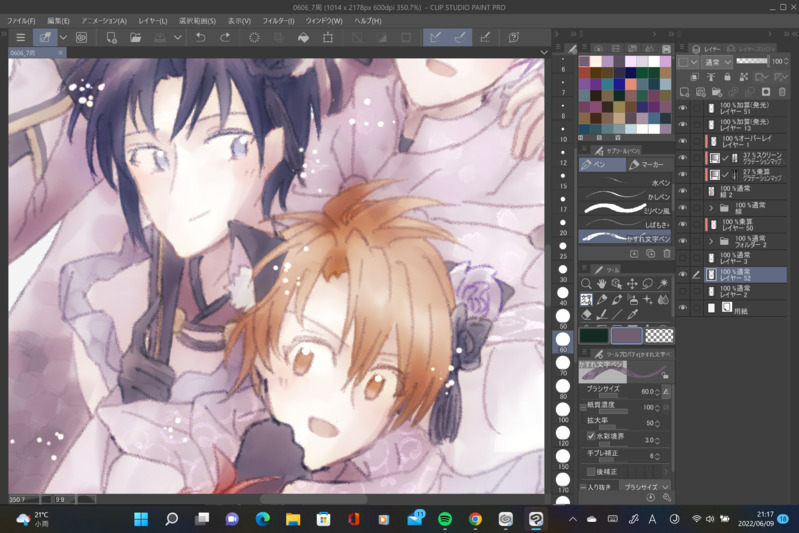This screenshot has height=533, width=799.
Task: Hide layer レイヤー 51 via eye icon
Action: [x=683, y=108]
